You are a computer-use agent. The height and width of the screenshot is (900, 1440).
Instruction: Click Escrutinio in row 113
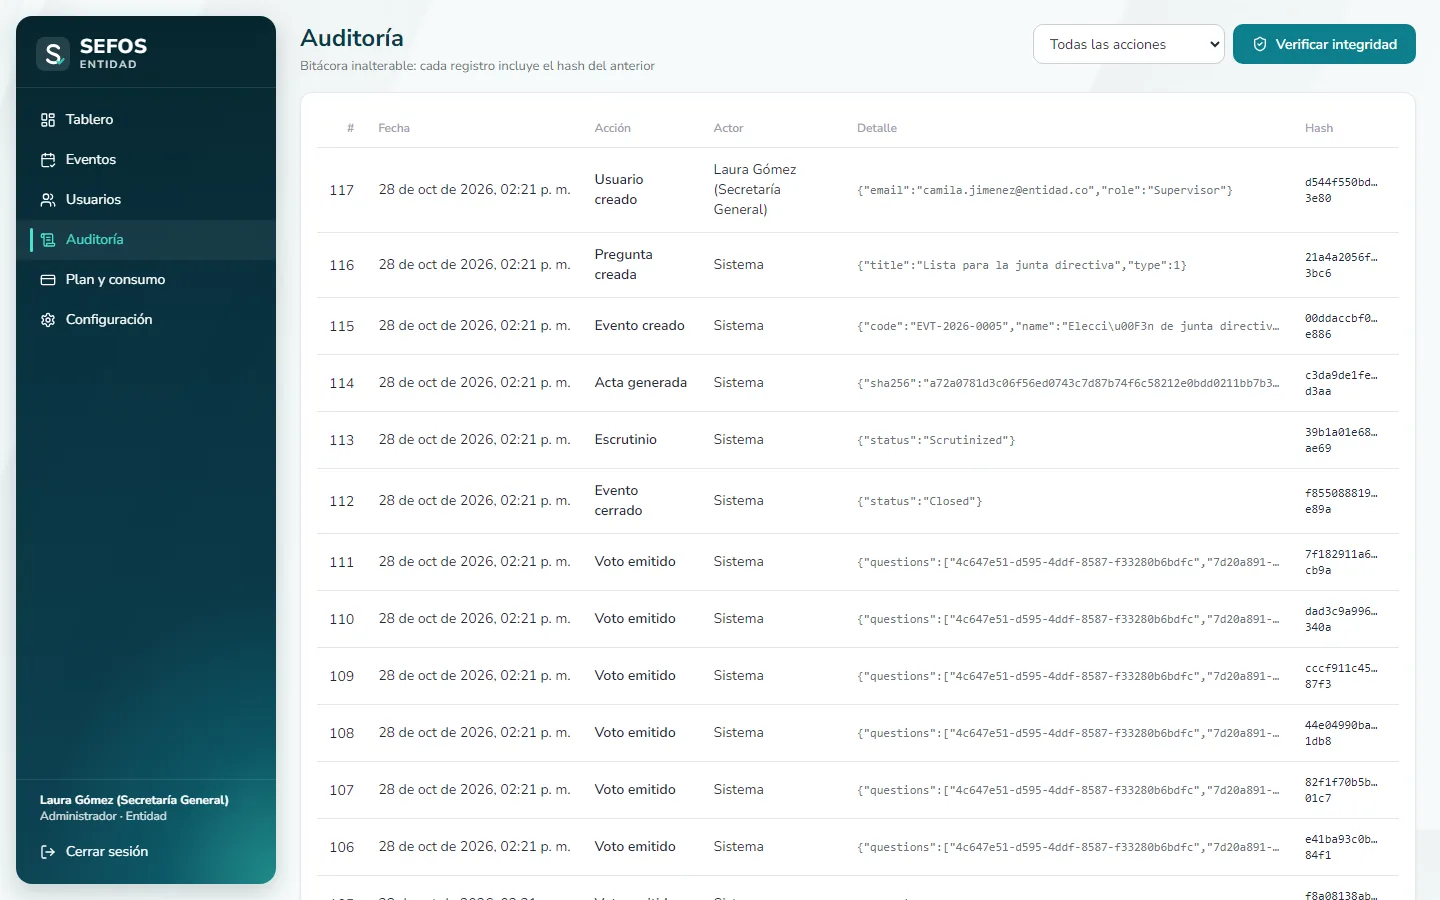[626, 440]
